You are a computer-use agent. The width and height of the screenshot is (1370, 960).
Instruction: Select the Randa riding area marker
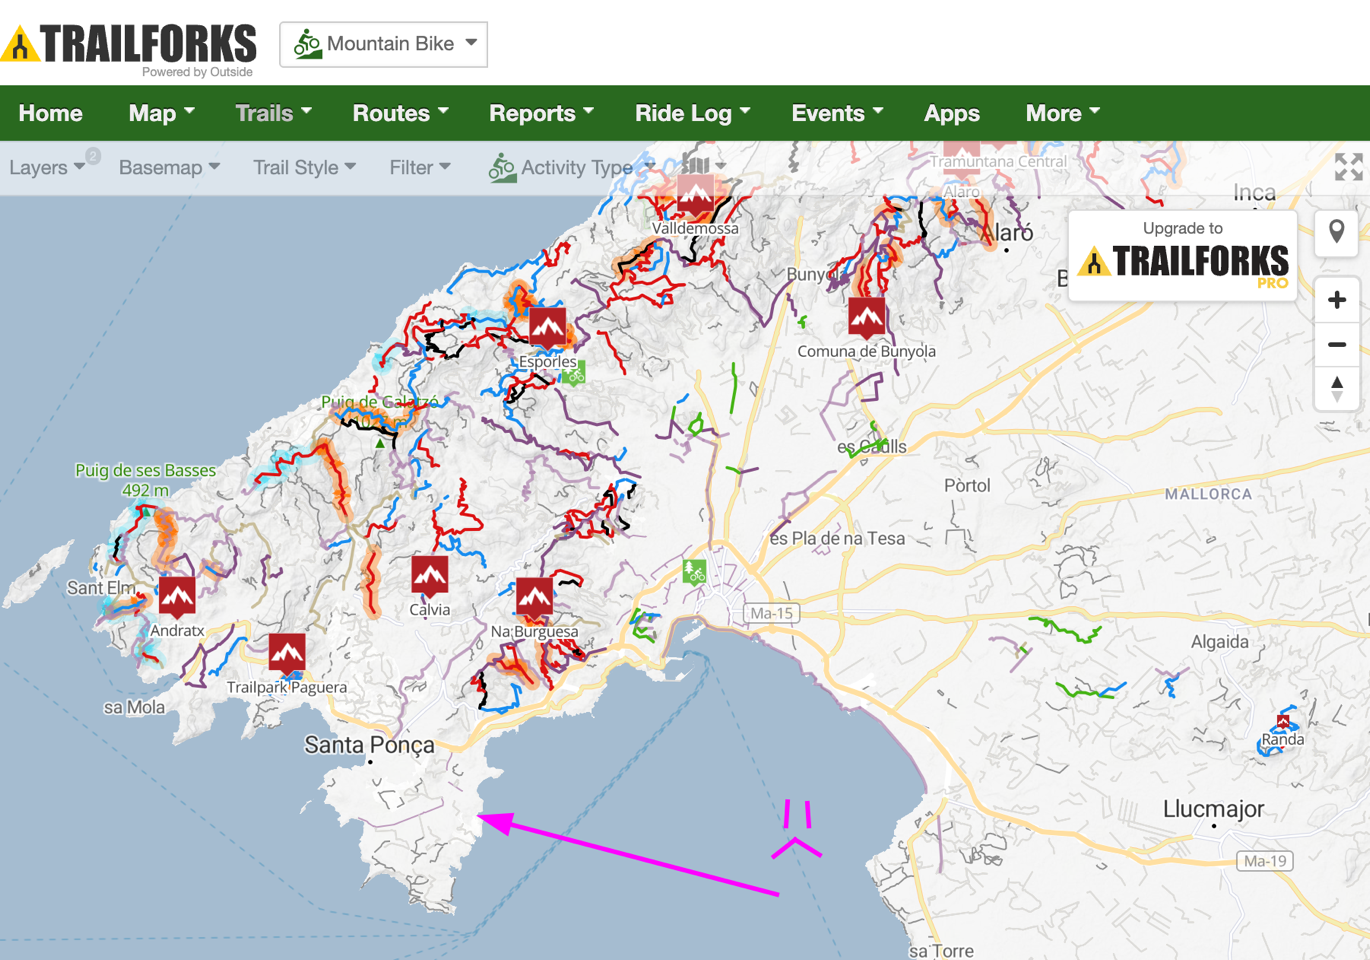pos(1283,722)
